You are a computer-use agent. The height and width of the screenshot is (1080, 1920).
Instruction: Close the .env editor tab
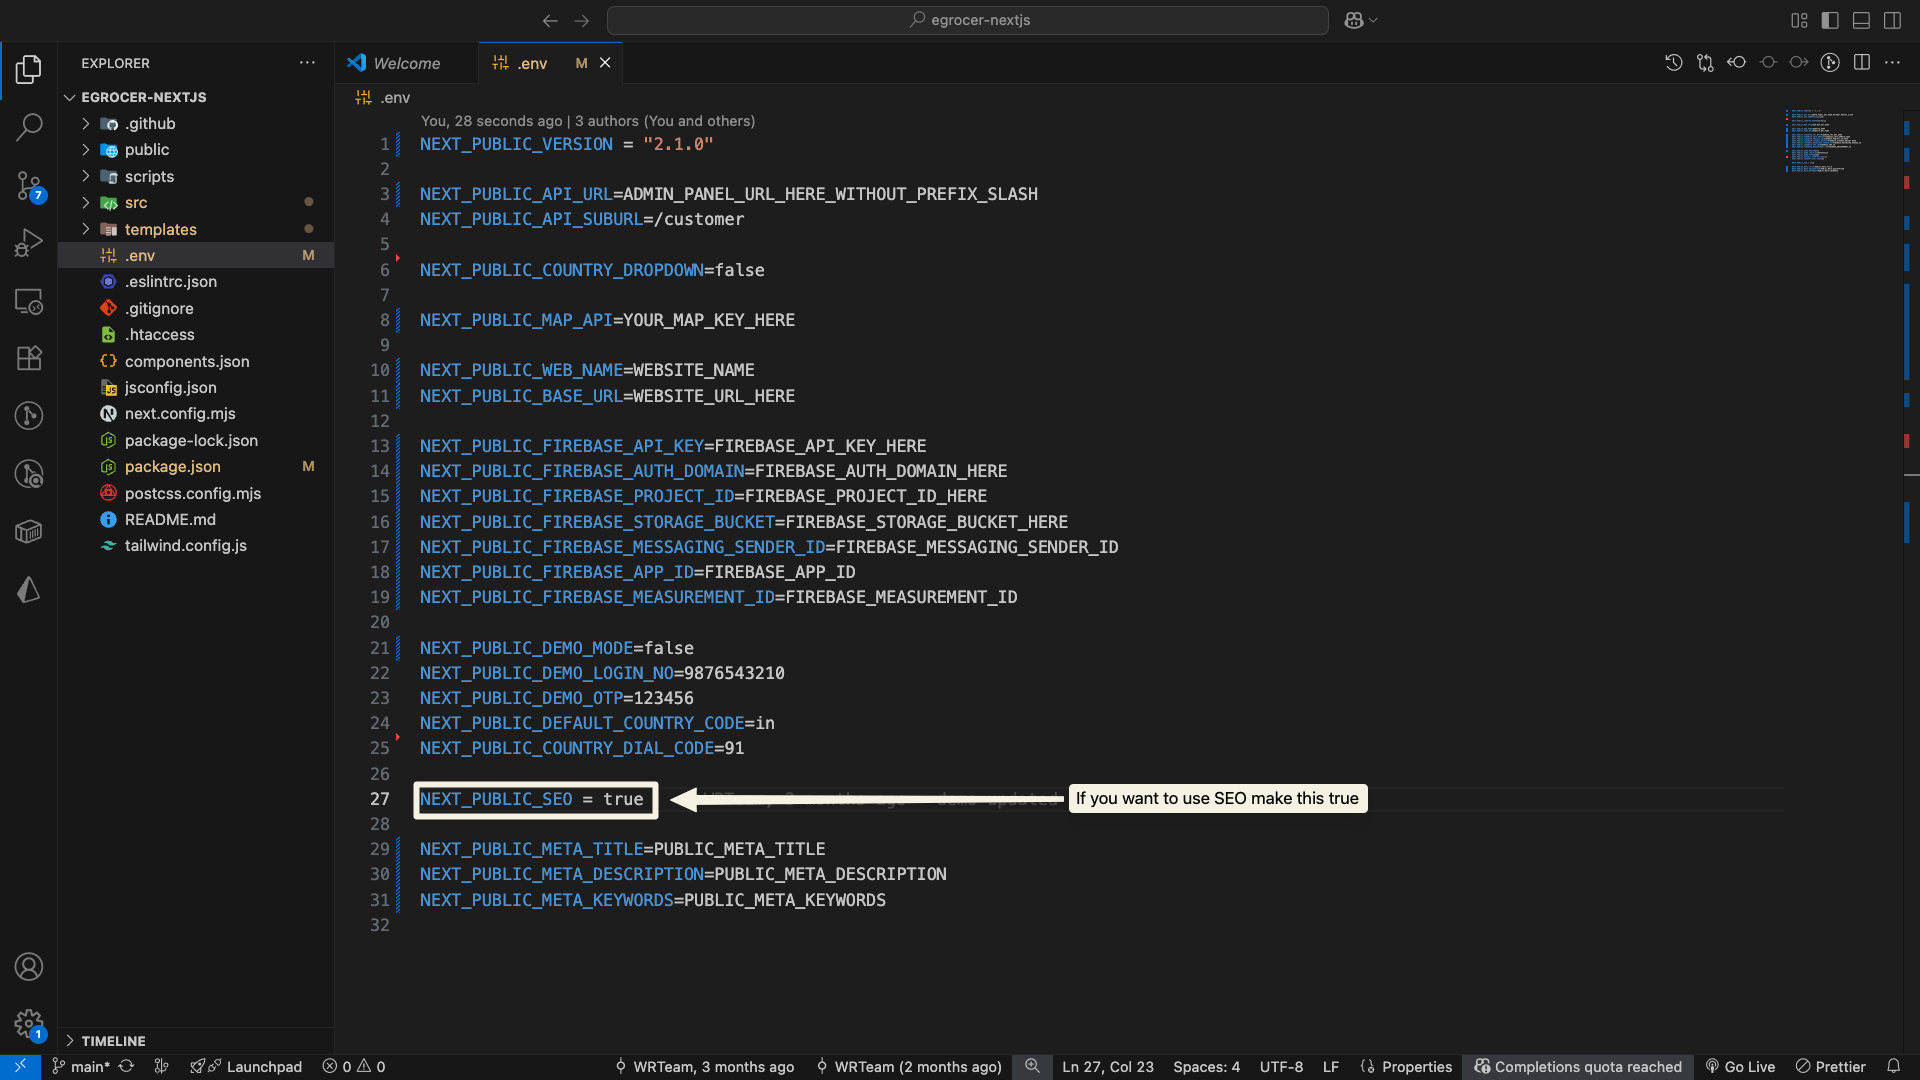(x=605, y=63)
